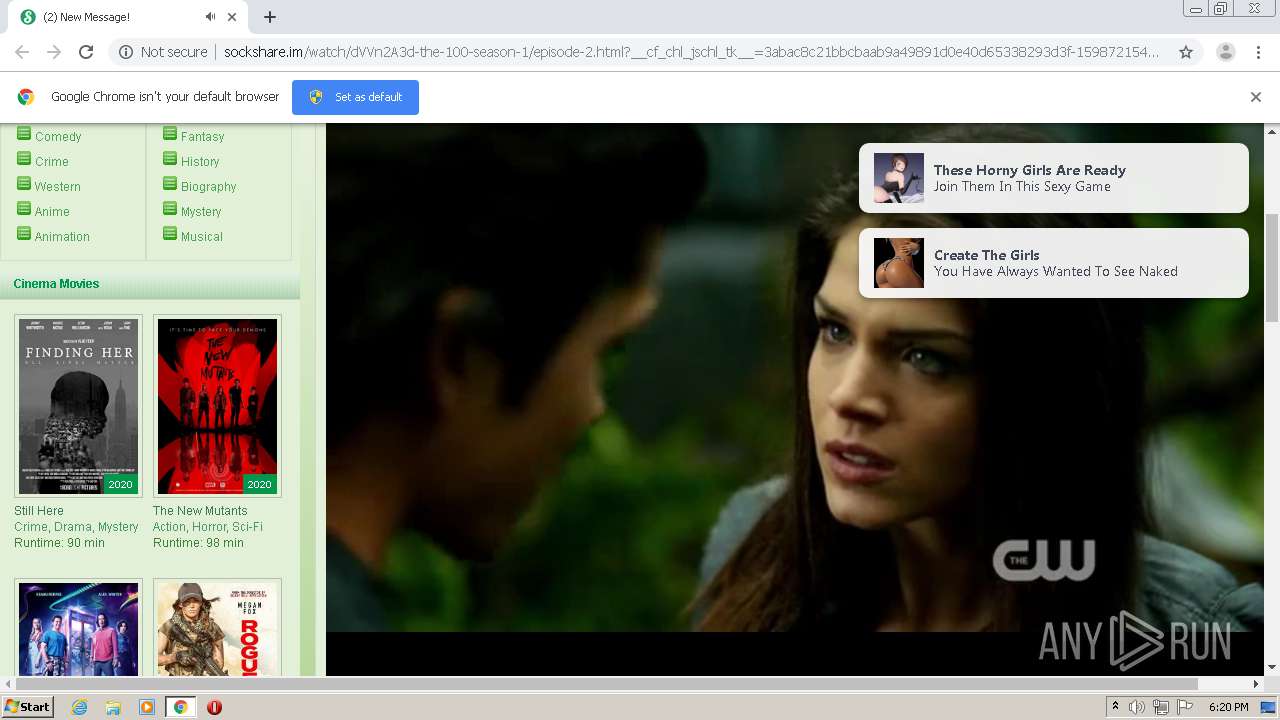Image resolution: width=1280 pixels, height=720 pixels.
Task: Open File Explorer from the taskbar
Action: [x=113, y=707]
